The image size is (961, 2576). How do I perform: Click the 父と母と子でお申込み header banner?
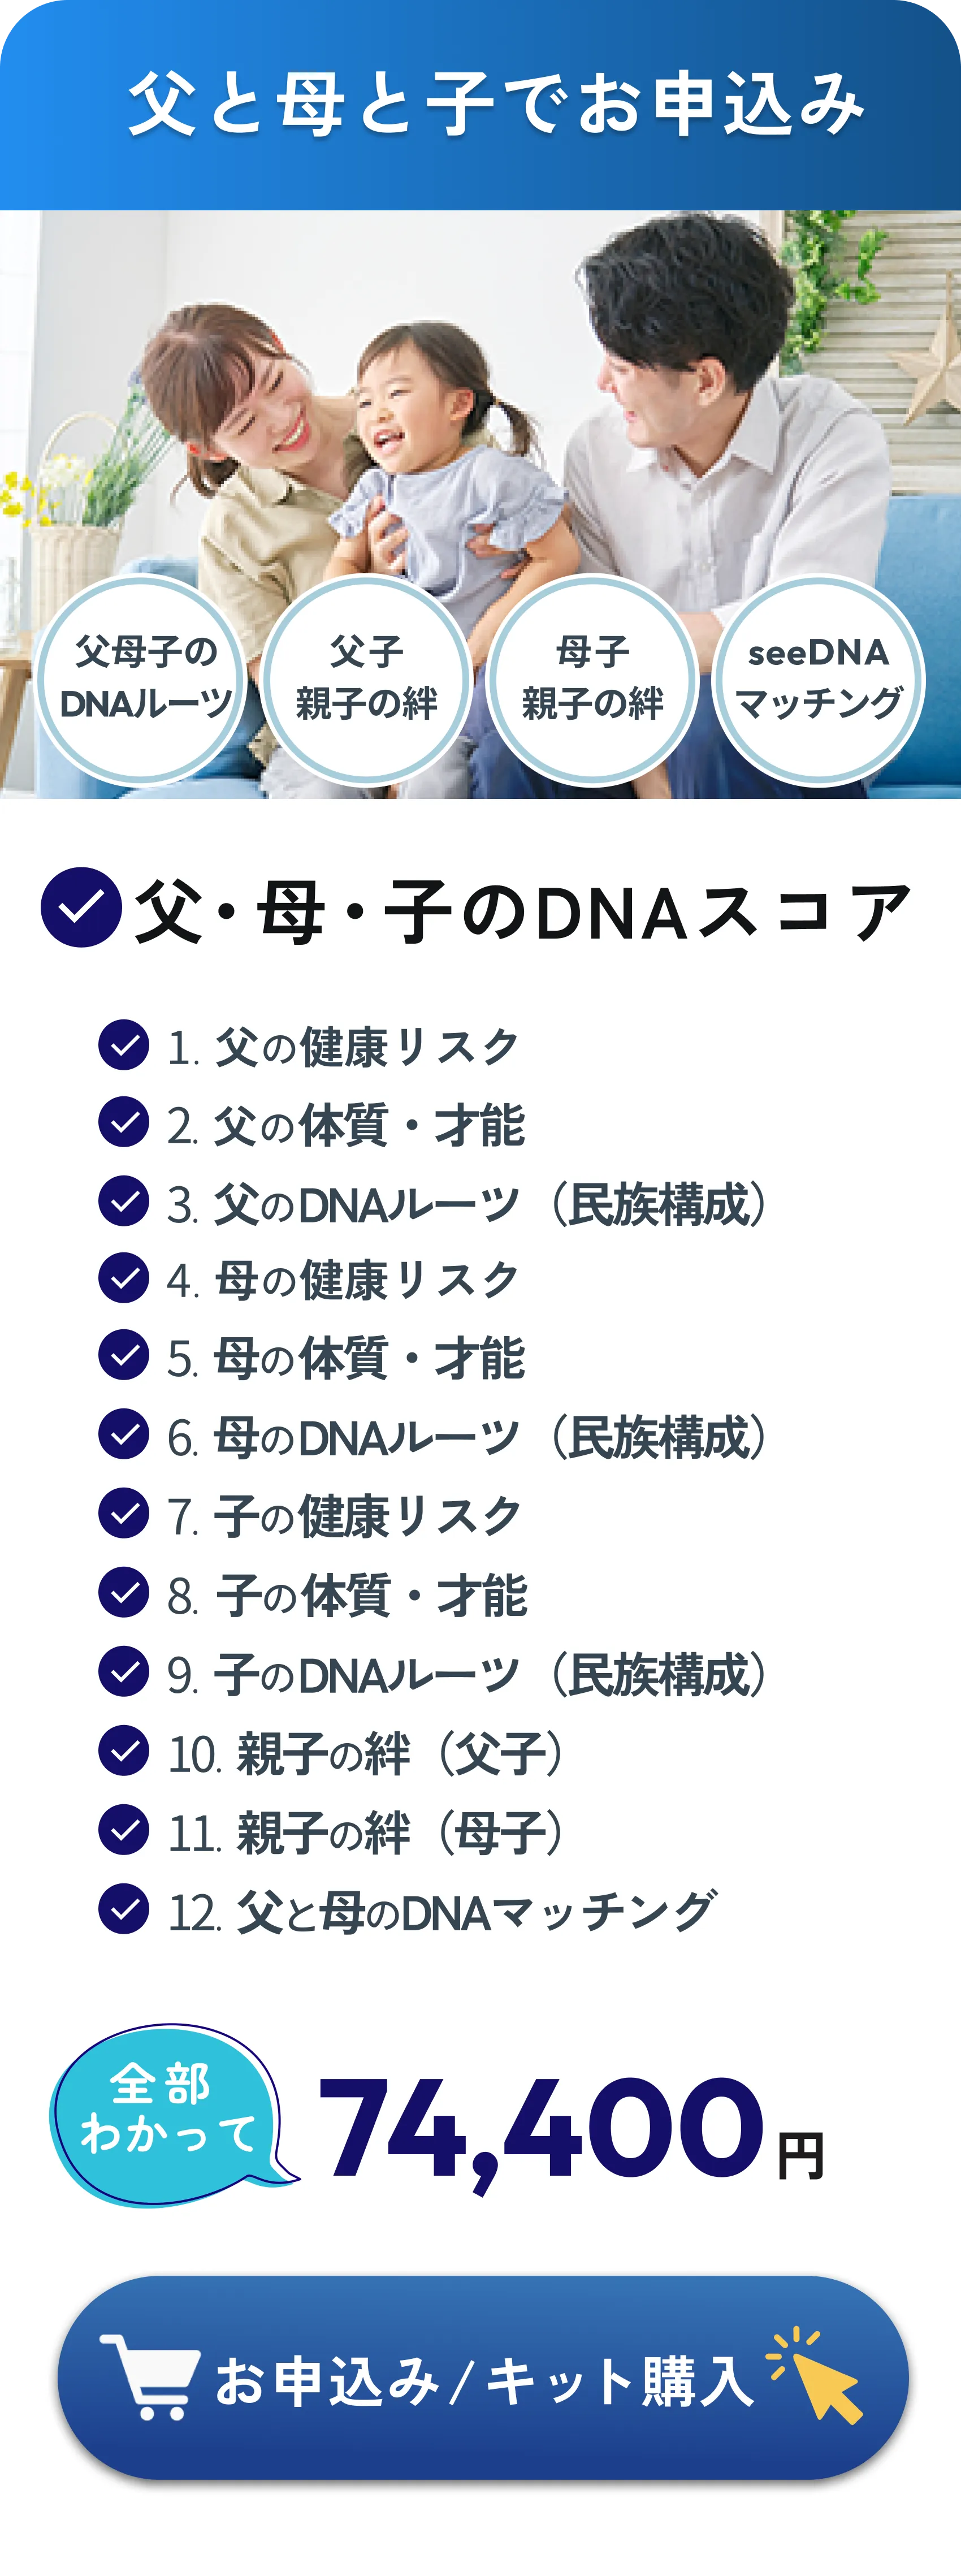pyautogui.click(x=480, y=105)
